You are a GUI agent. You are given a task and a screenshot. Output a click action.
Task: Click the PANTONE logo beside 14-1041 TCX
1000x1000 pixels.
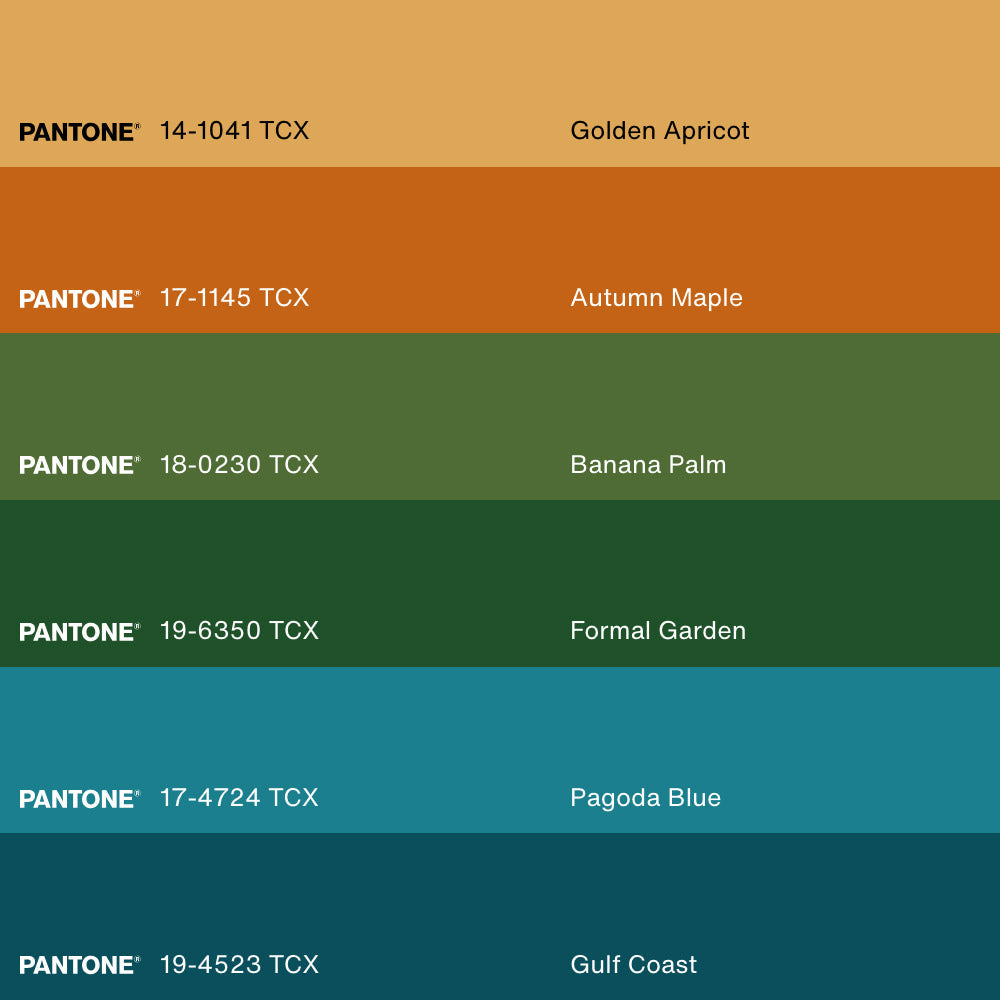[80, 132]
